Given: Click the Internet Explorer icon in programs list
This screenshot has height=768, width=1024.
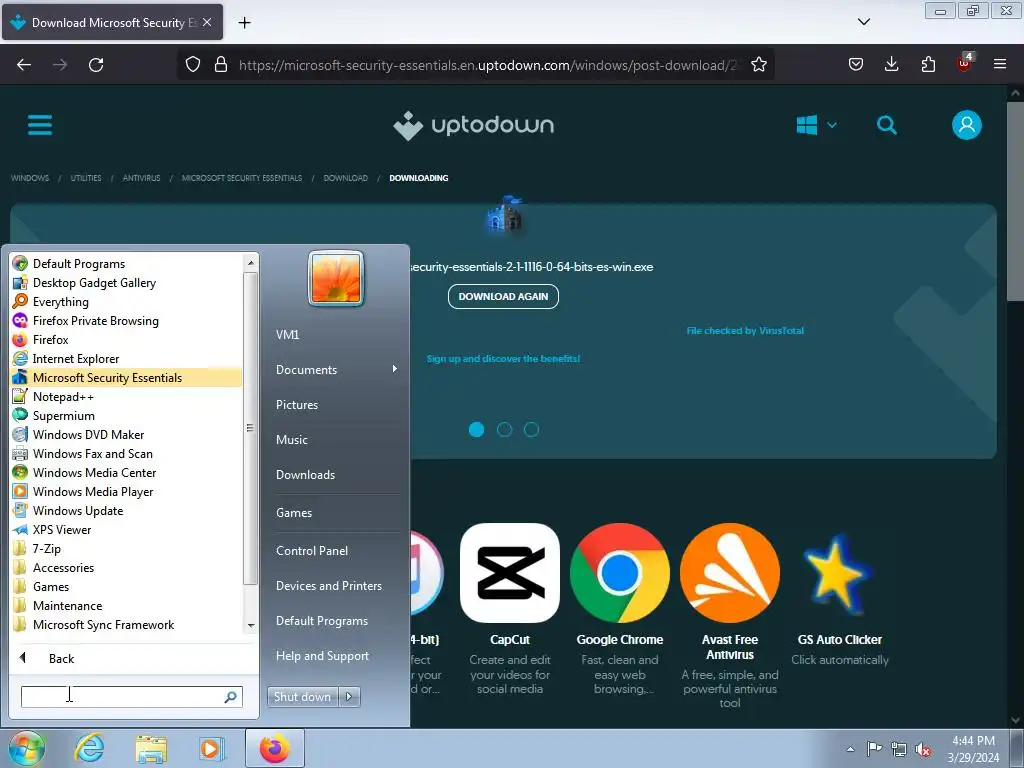Looking at the screenshot, I should pos(20,359).
